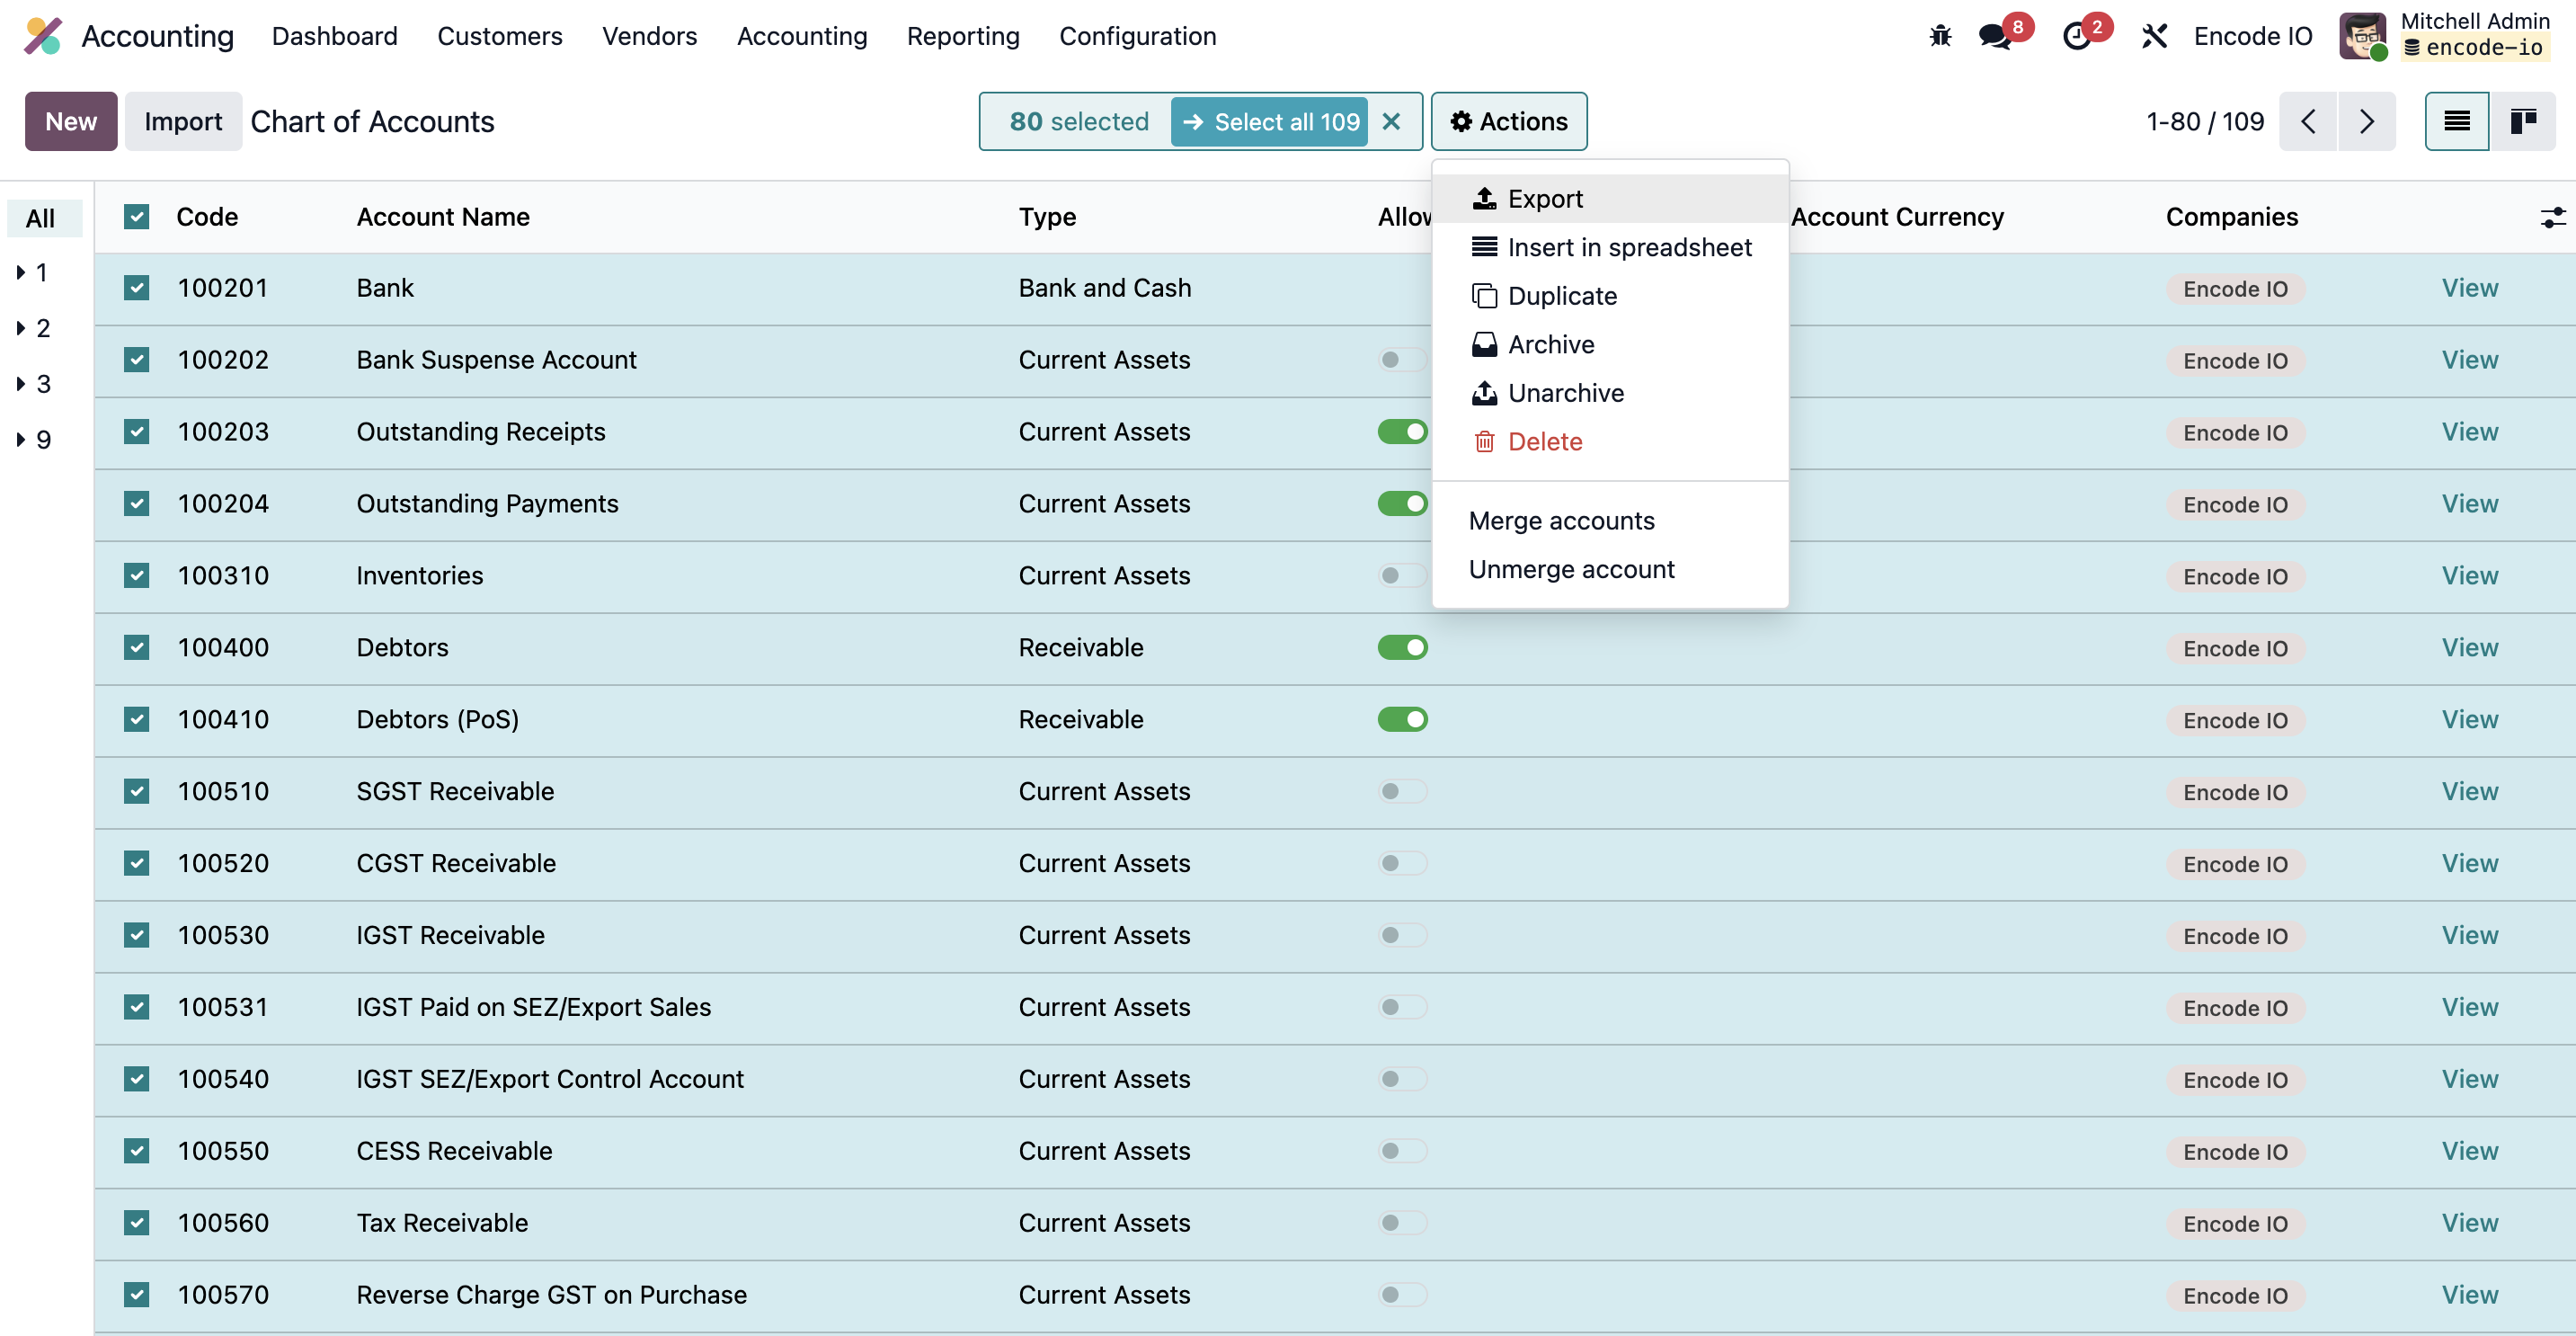Image resolution: width=2576 pixels, height=1336 pixels.
Task: Switch to list view icon
Action: point(2456,121)
